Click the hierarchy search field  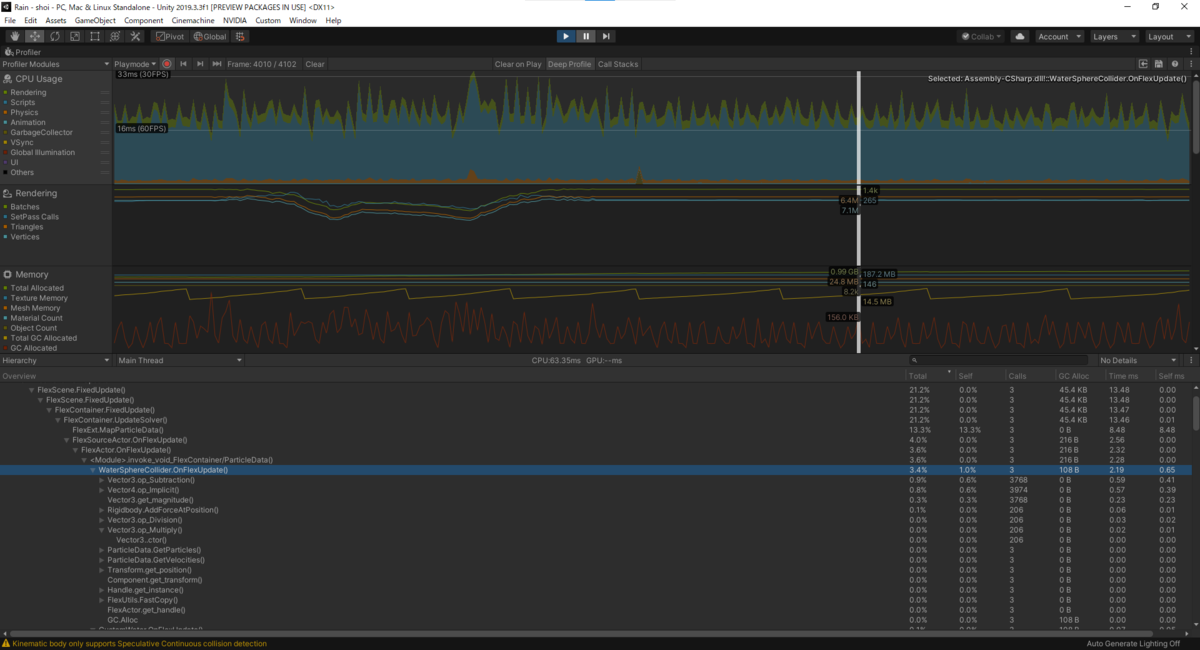[998, 360]
